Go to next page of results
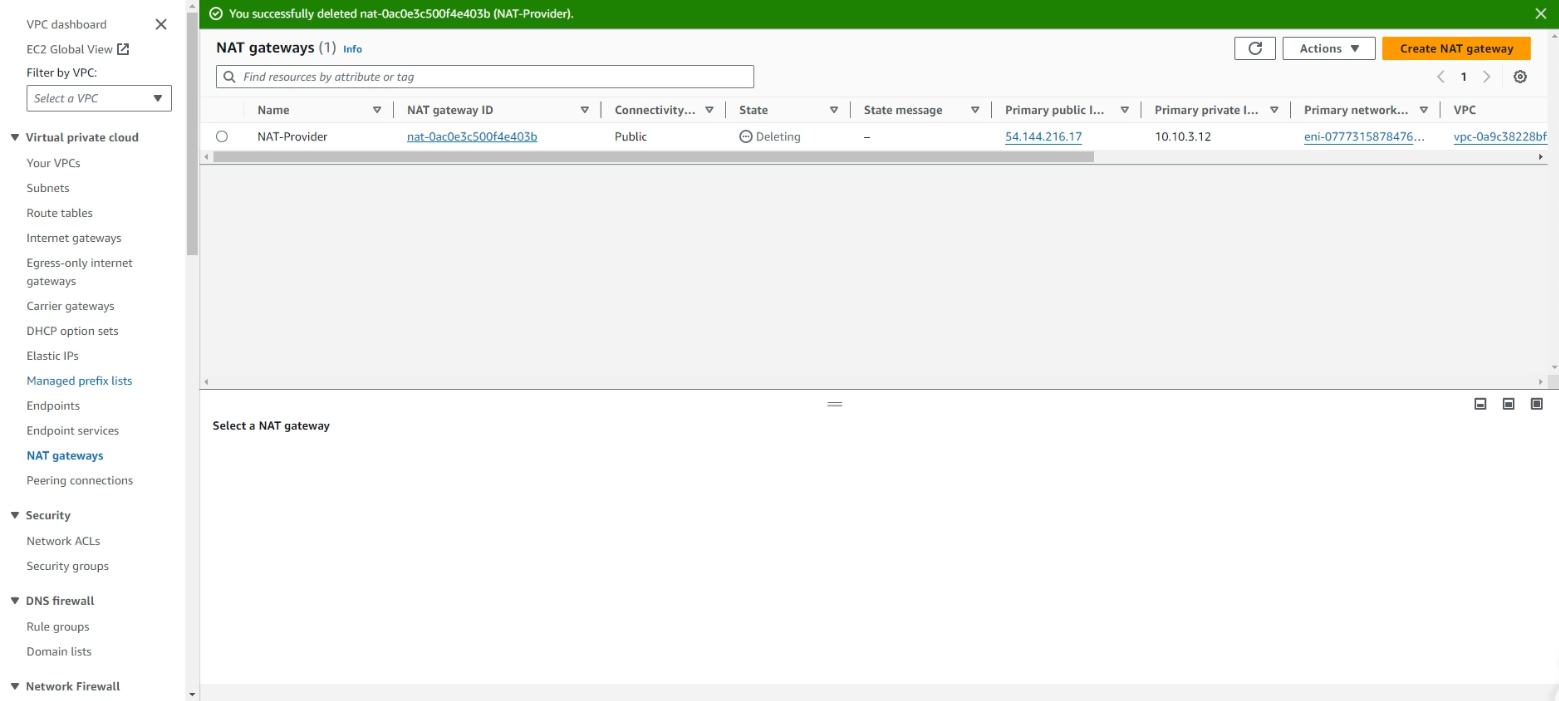1559x701 pixels. pyautogui.click(x=1487, y=77)
